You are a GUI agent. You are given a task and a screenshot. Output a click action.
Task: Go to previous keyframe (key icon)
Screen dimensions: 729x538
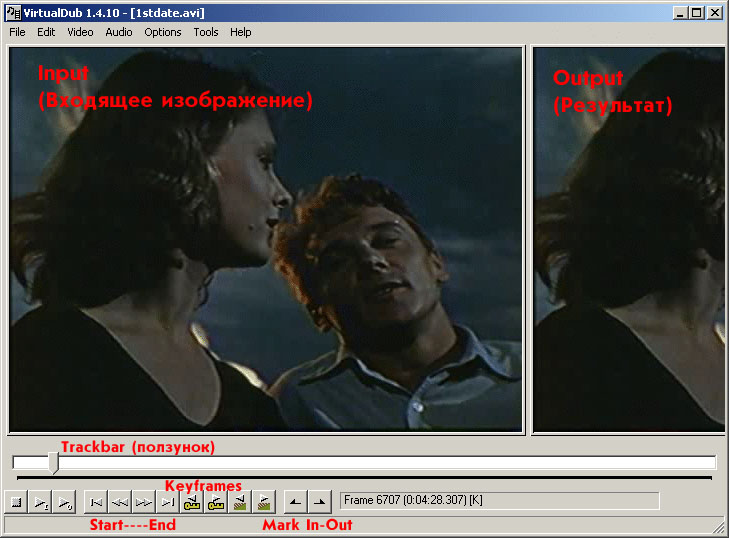(192, 502)
